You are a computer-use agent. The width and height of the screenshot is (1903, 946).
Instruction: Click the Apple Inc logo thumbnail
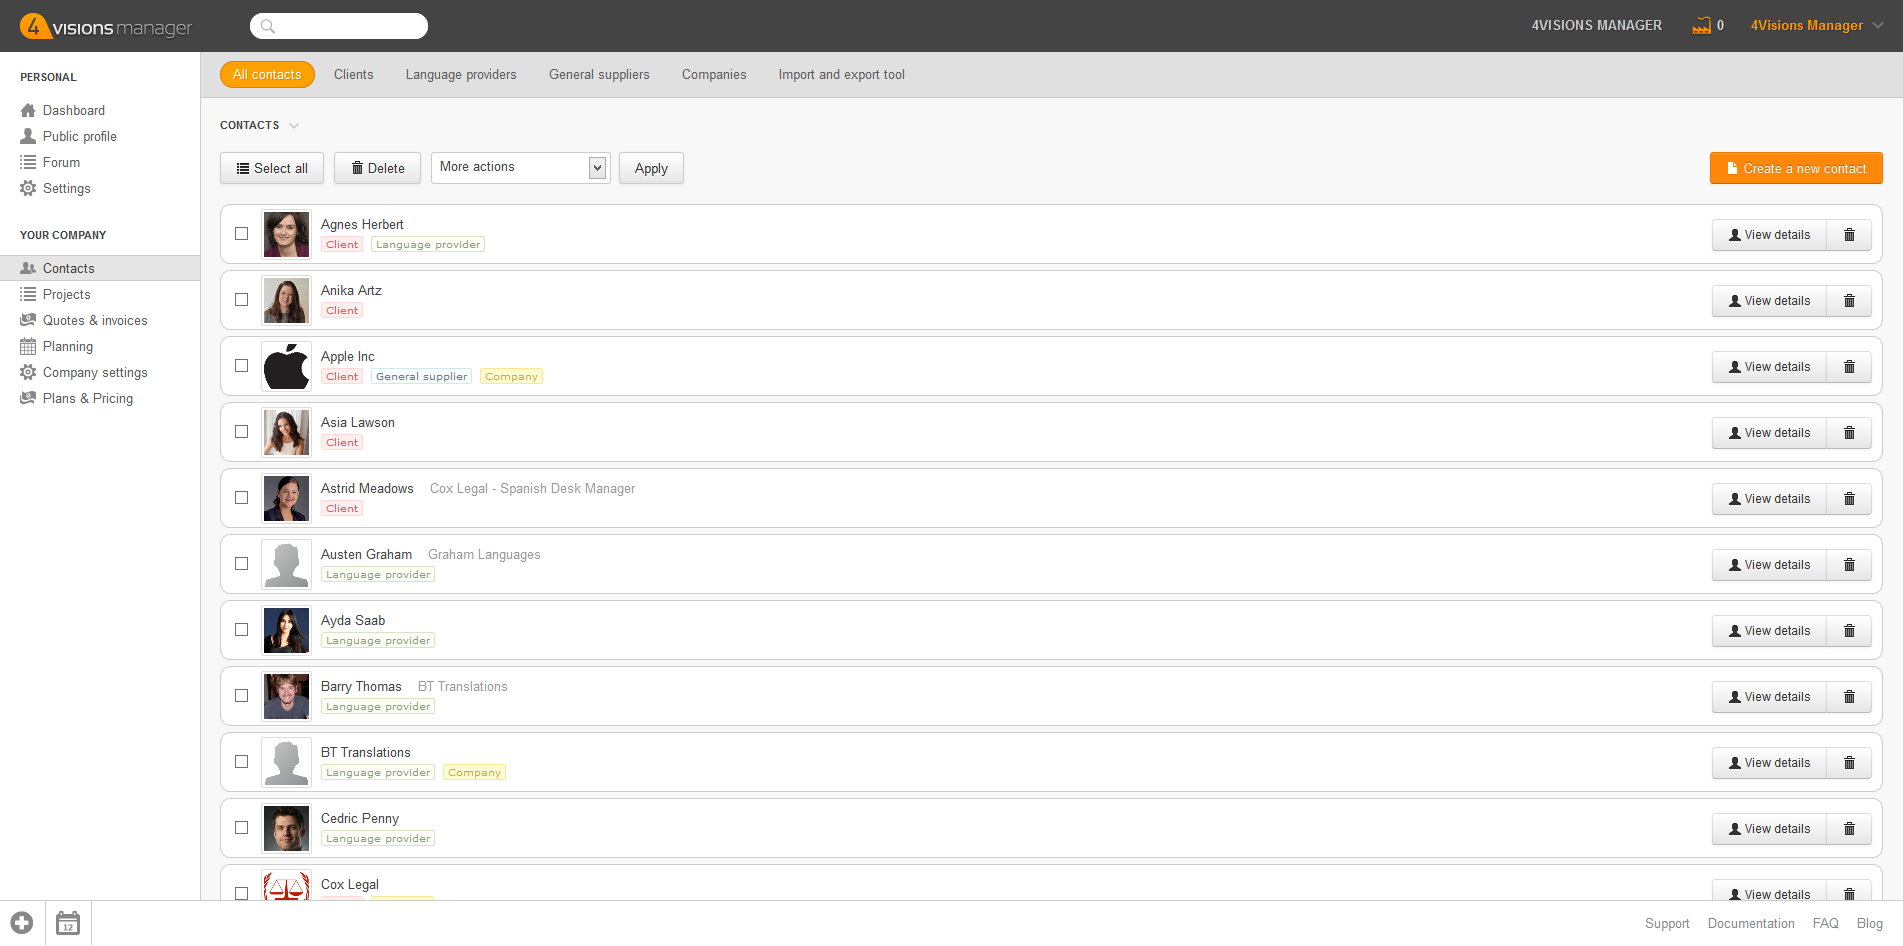tap(286, 367)
